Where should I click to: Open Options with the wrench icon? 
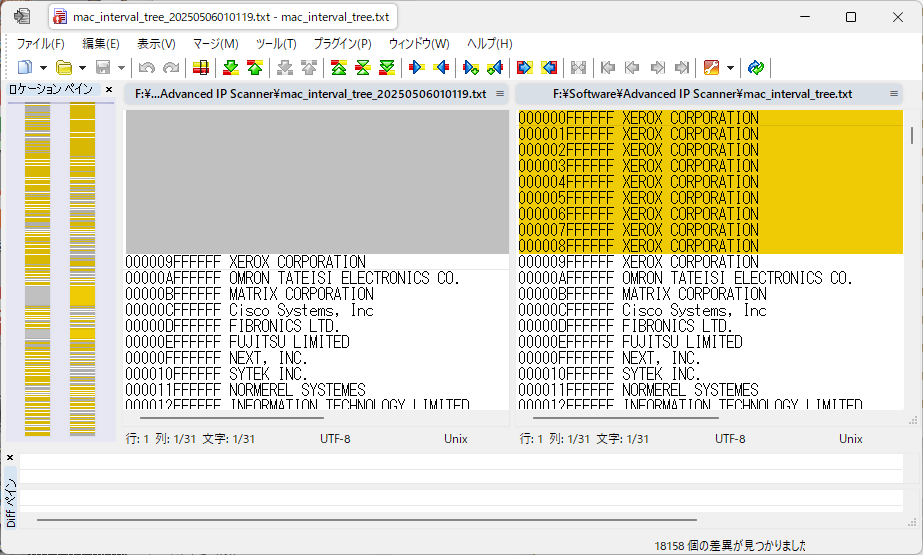[711, 68]
